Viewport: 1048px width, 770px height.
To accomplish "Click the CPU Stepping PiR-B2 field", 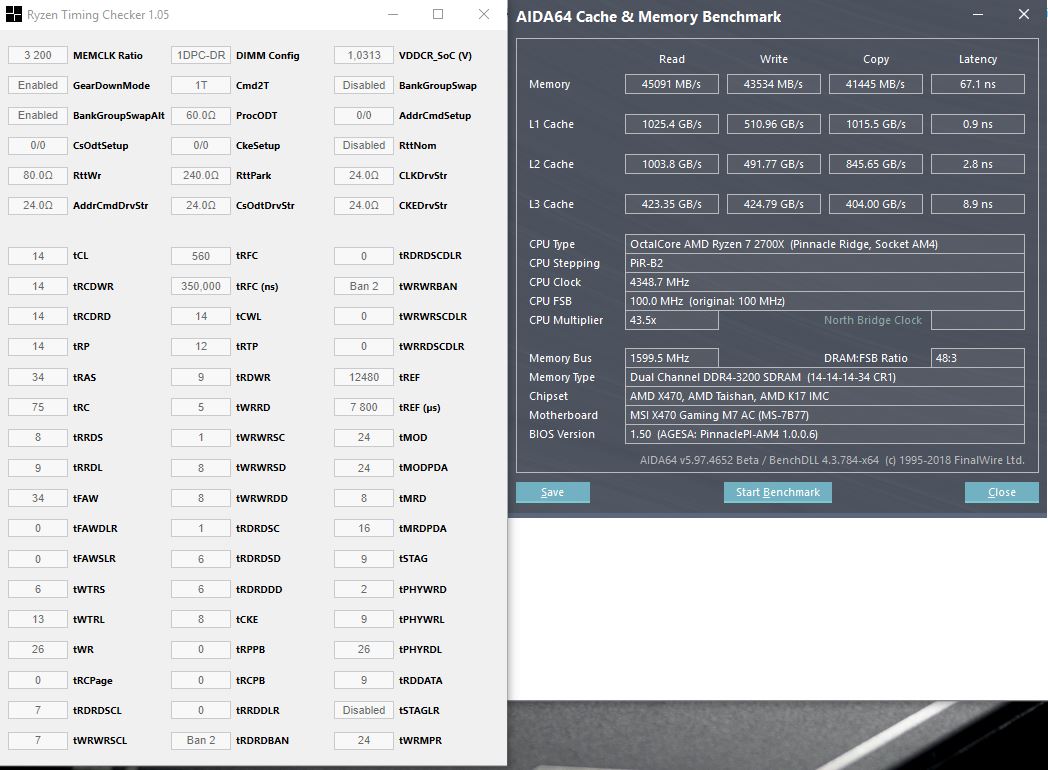I will click(825, 263).
